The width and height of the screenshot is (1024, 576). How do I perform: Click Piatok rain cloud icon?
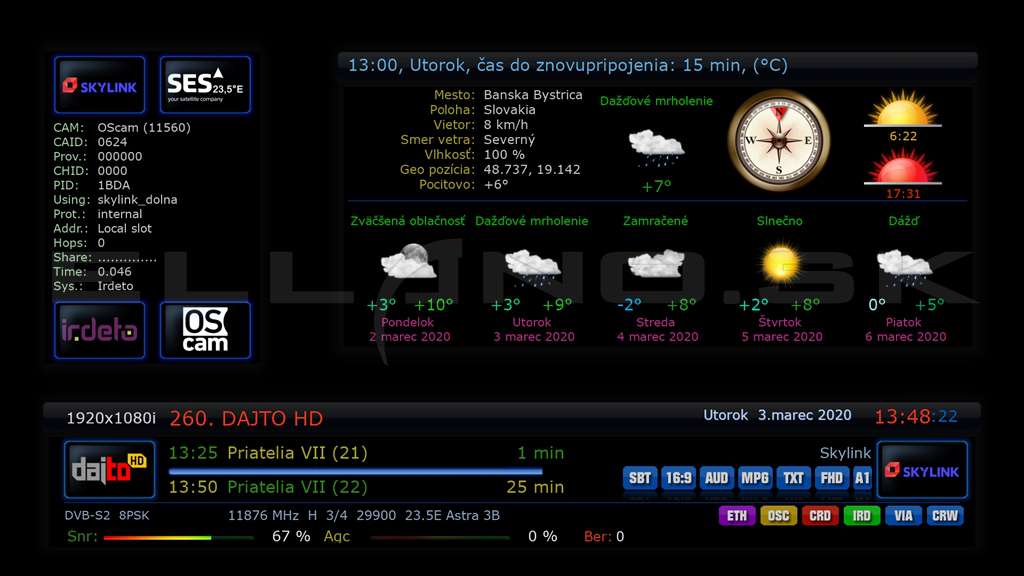(904, 267)
